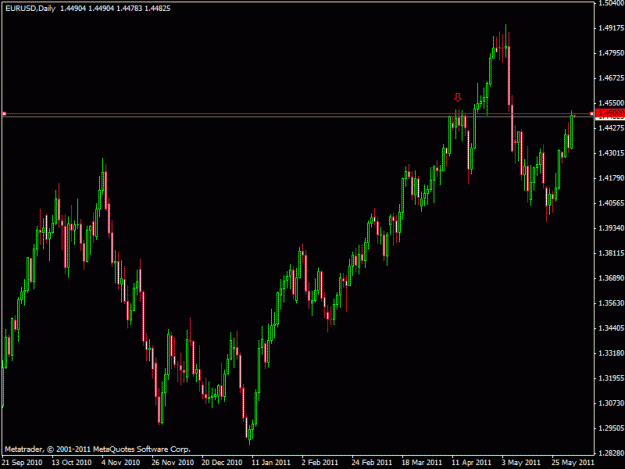The width and height of the screenshot is (625, 469).
Task: Click the 1.44275 price axis label
Action: point(611,128)
